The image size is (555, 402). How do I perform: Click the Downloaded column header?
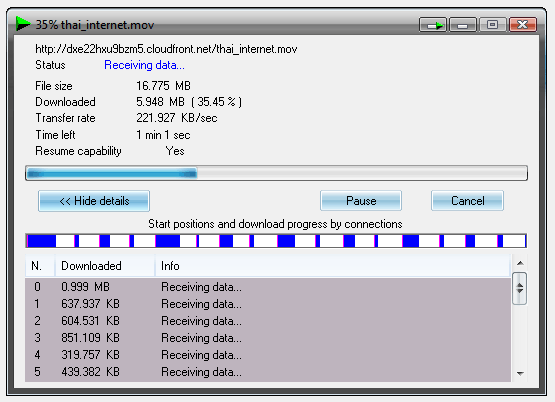pos(105,266)
